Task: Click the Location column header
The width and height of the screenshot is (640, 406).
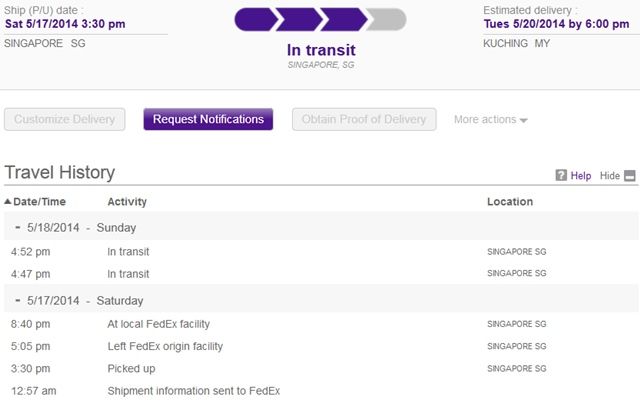Action: tap(510, 202)
